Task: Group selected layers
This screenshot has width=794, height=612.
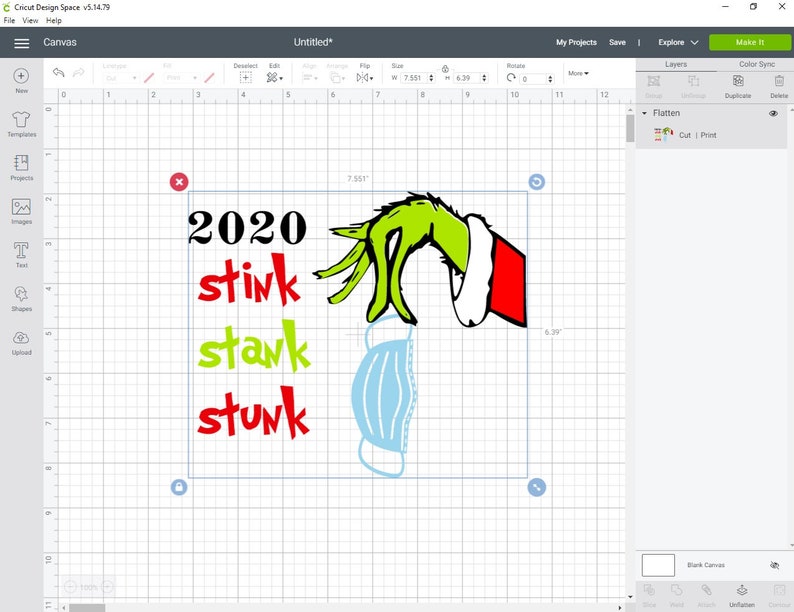Action: click(654, 87)
